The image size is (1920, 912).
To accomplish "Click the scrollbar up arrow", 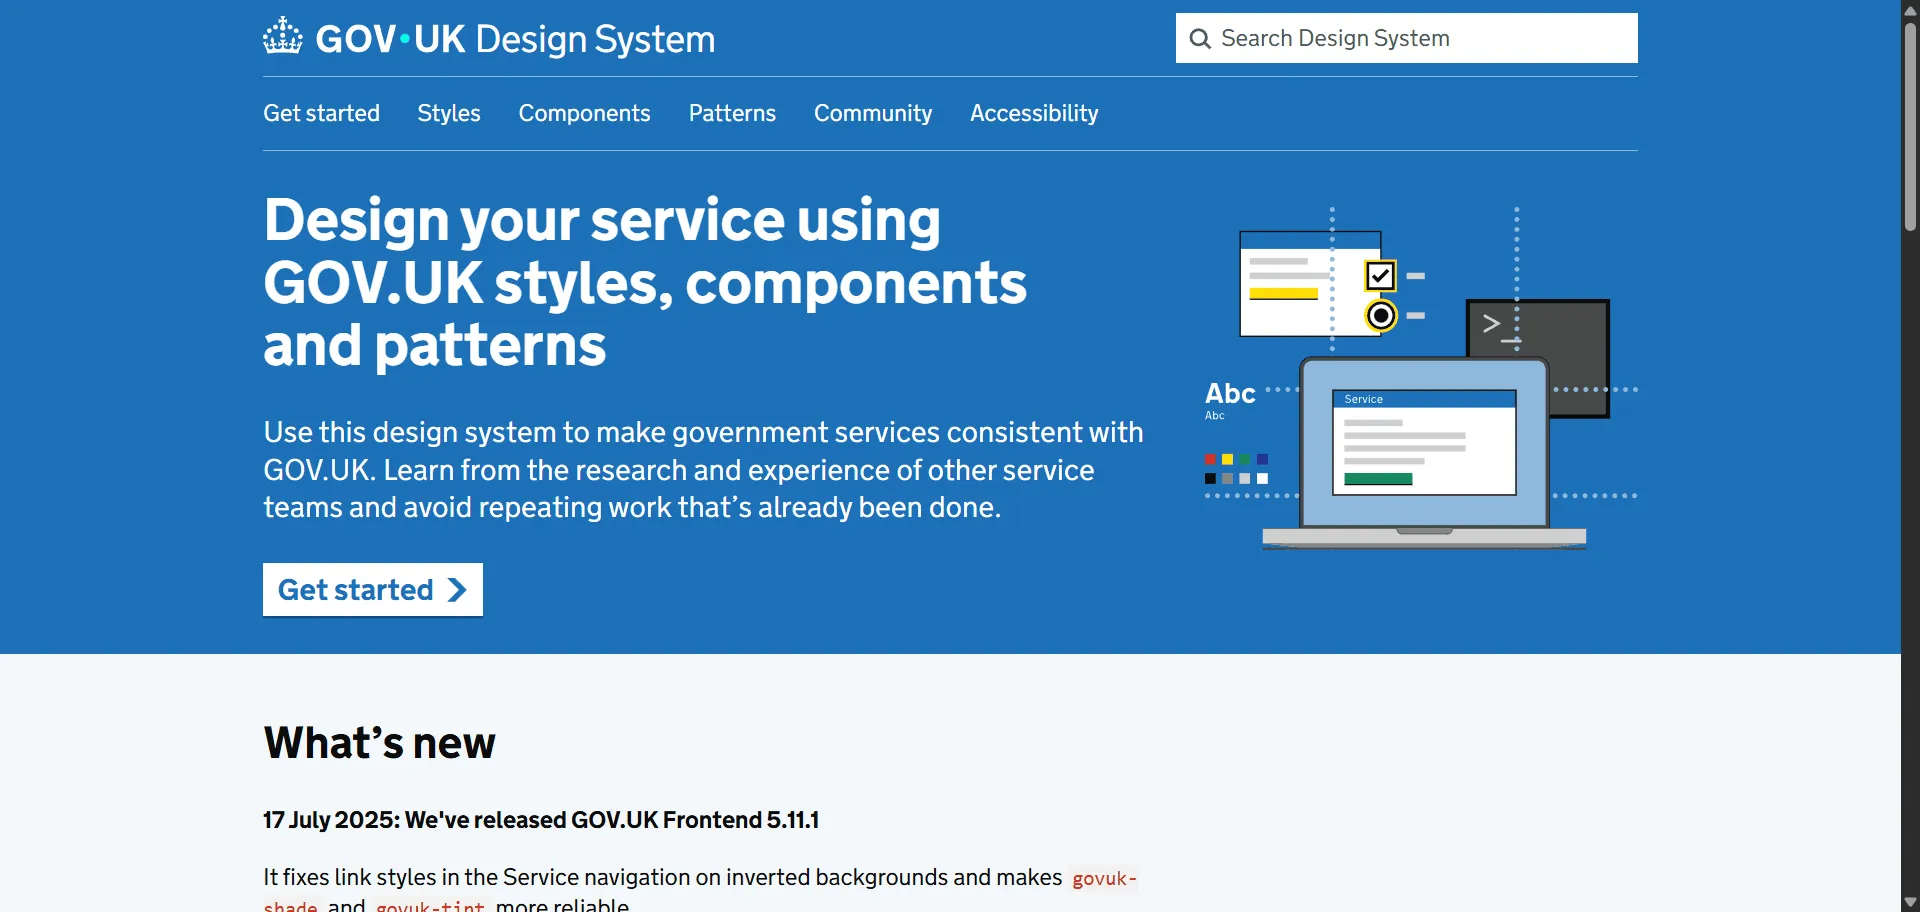I will click(1910, 10).
